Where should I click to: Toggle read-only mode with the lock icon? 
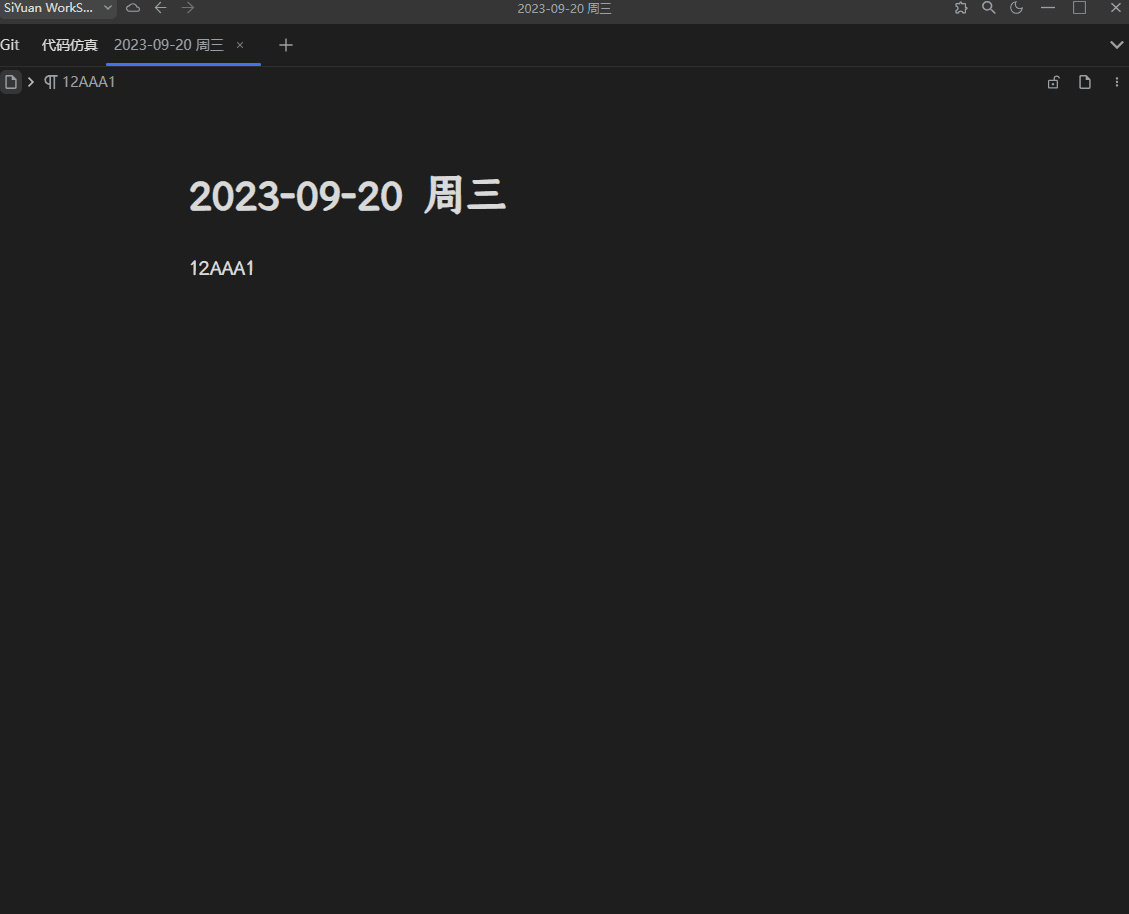[x=1052, y=82]
